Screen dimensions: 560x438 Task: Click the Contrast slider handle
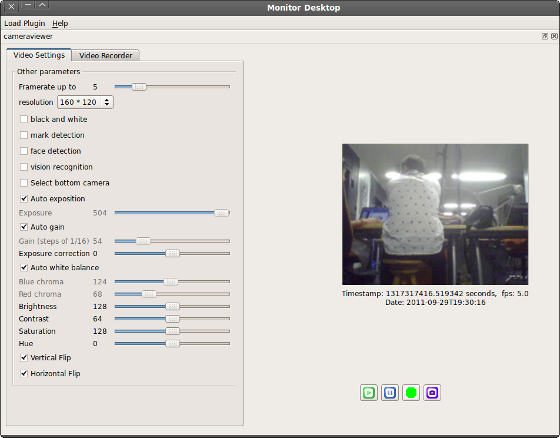point(172,319)
